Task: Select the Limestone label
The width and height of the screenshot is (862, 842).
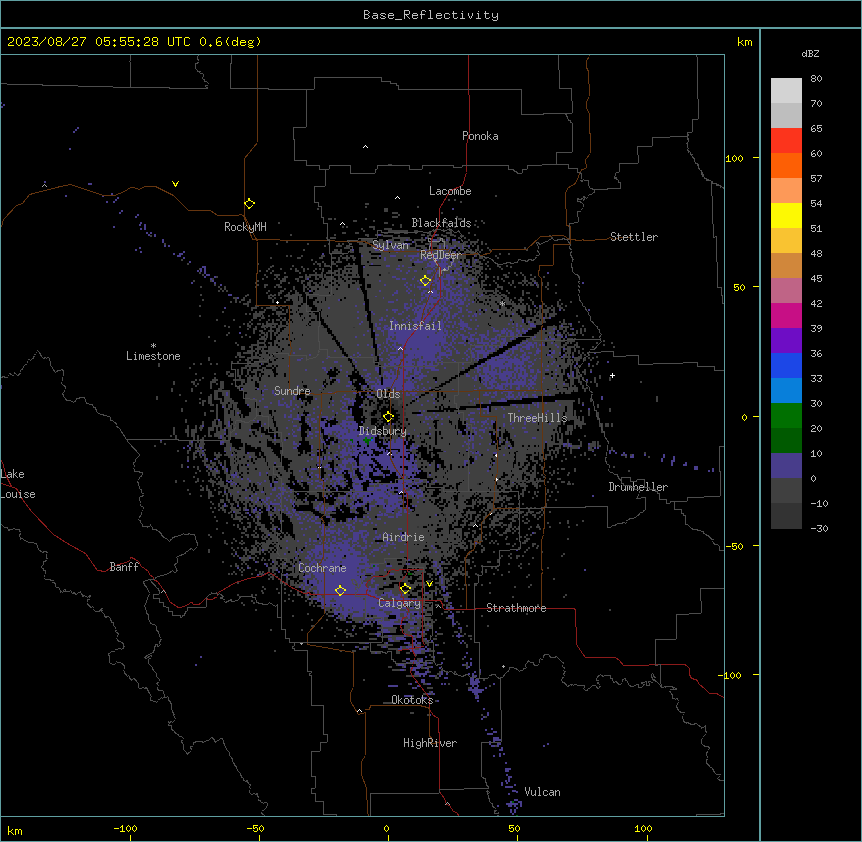Action: pos(153,356)
